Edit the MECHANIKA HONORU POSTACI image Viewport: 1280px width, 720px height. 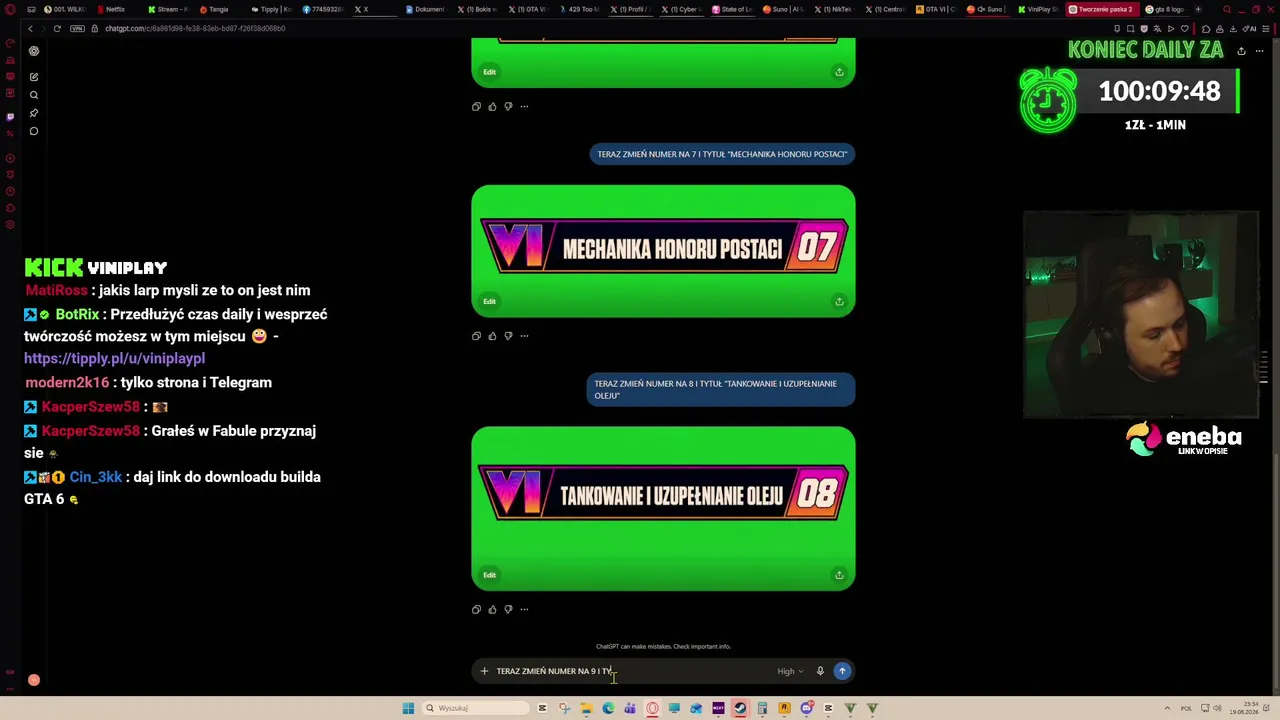[x=489, y=301]
